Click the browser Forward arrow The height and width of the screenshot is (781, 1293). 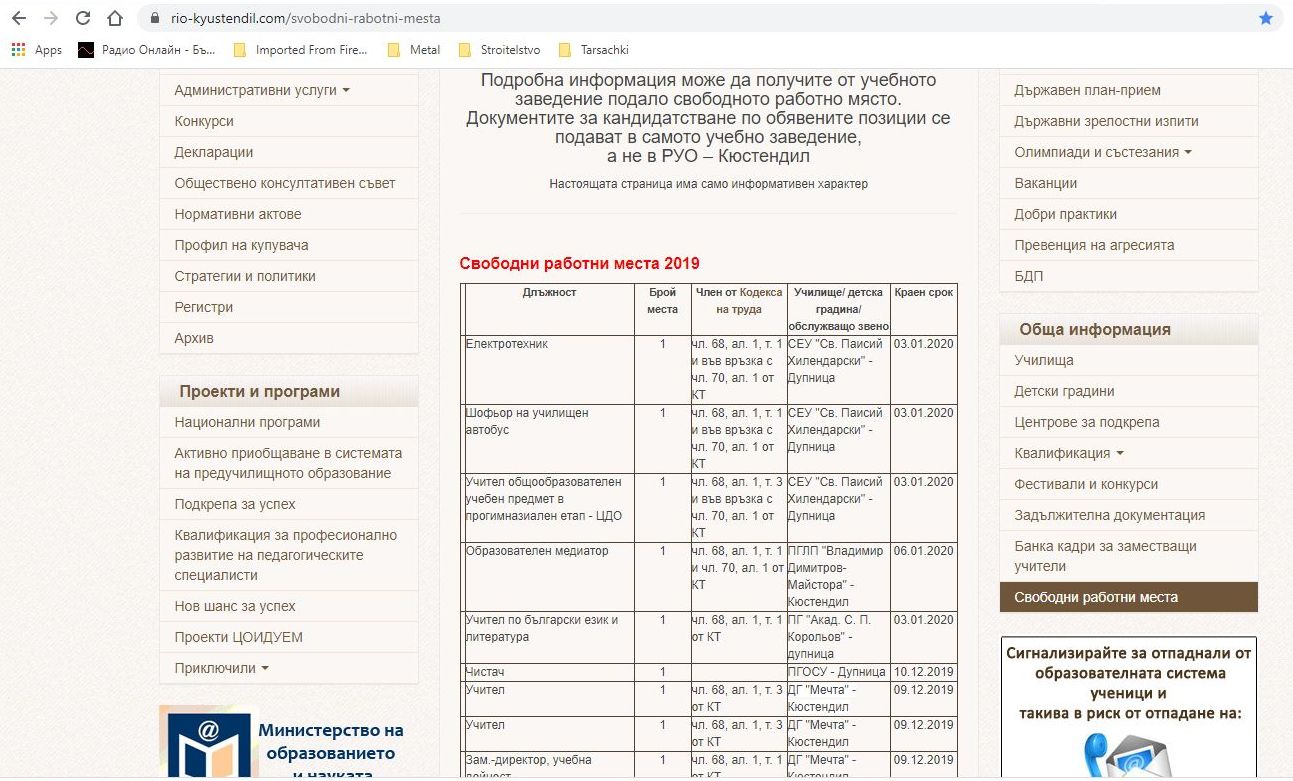[51, 18]
